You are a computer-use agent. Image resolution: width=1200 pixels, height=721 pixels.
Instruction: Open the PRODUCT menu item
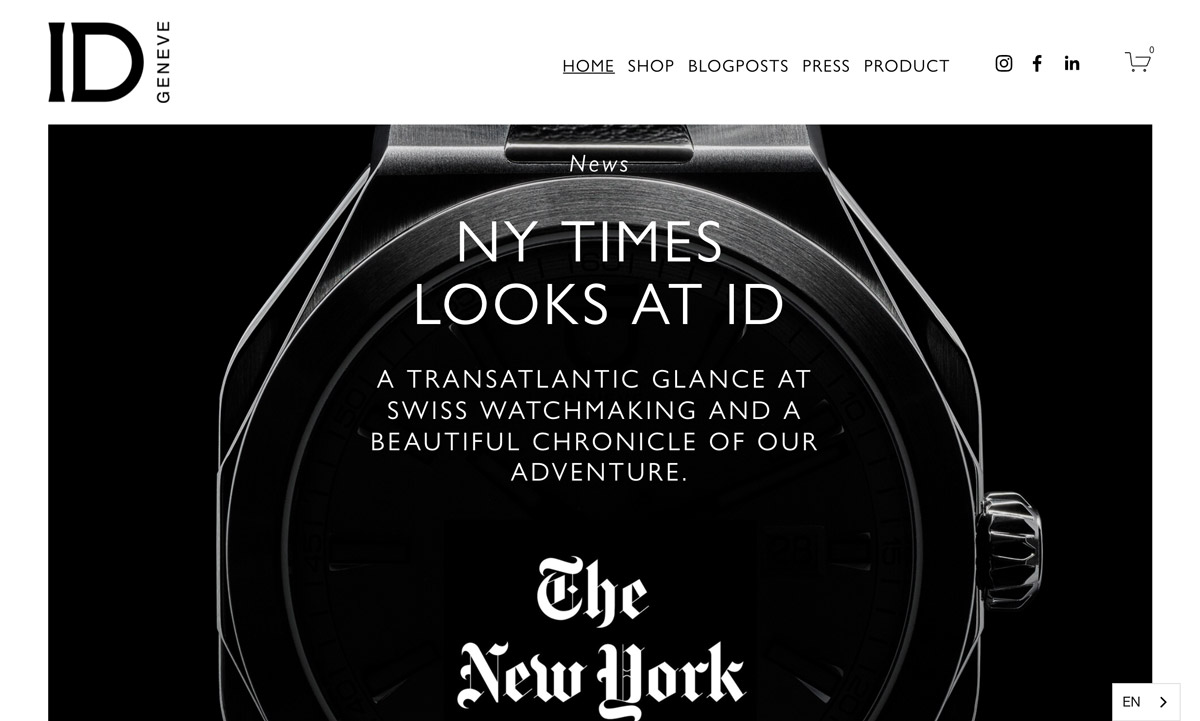[907, 66]
